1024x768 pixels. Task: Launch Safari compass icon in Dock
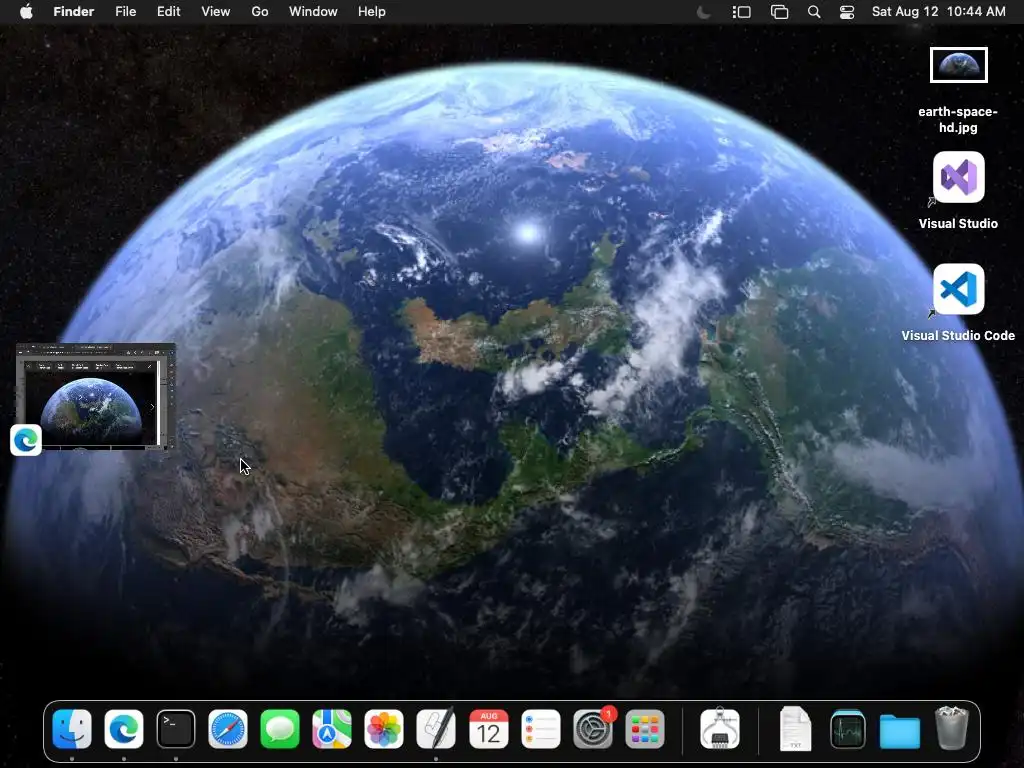[x=228, y=728]
